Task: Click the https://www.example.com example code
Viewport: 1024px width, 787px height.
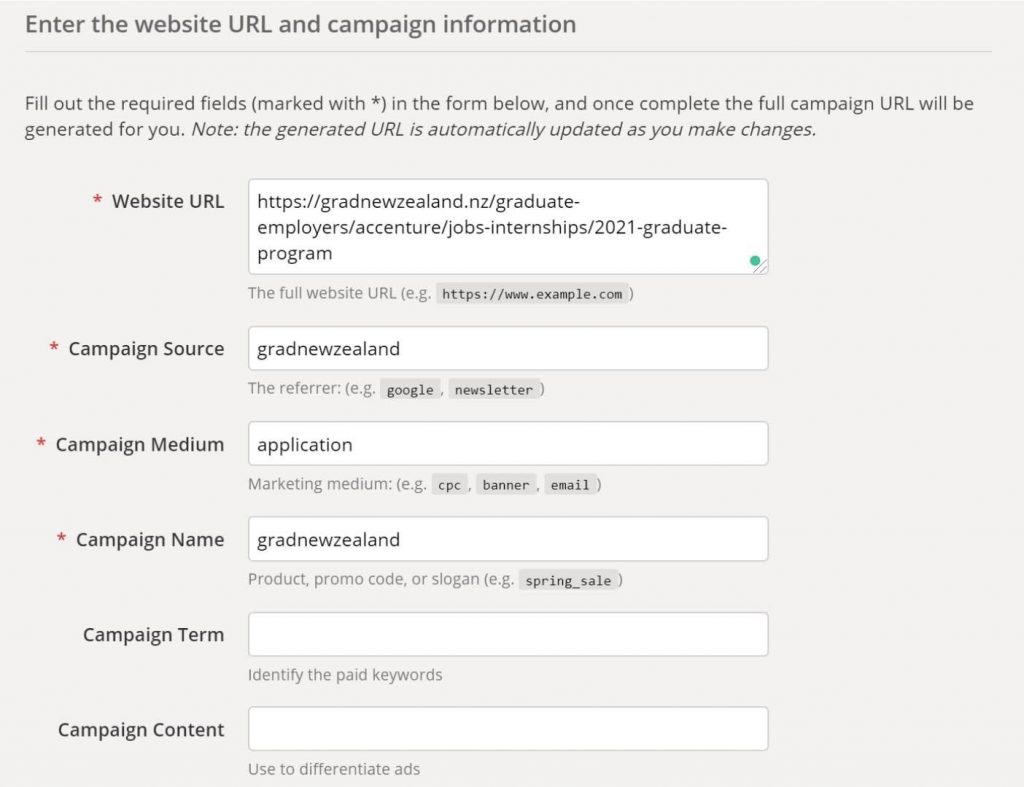Action: (532, 294)
